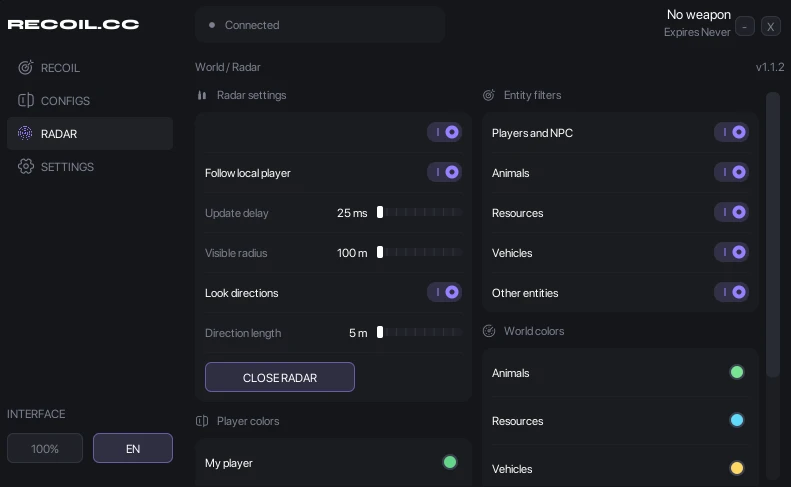791x487 pixels.
Task: Click the INTERFACE label
Action: (36, 414)
